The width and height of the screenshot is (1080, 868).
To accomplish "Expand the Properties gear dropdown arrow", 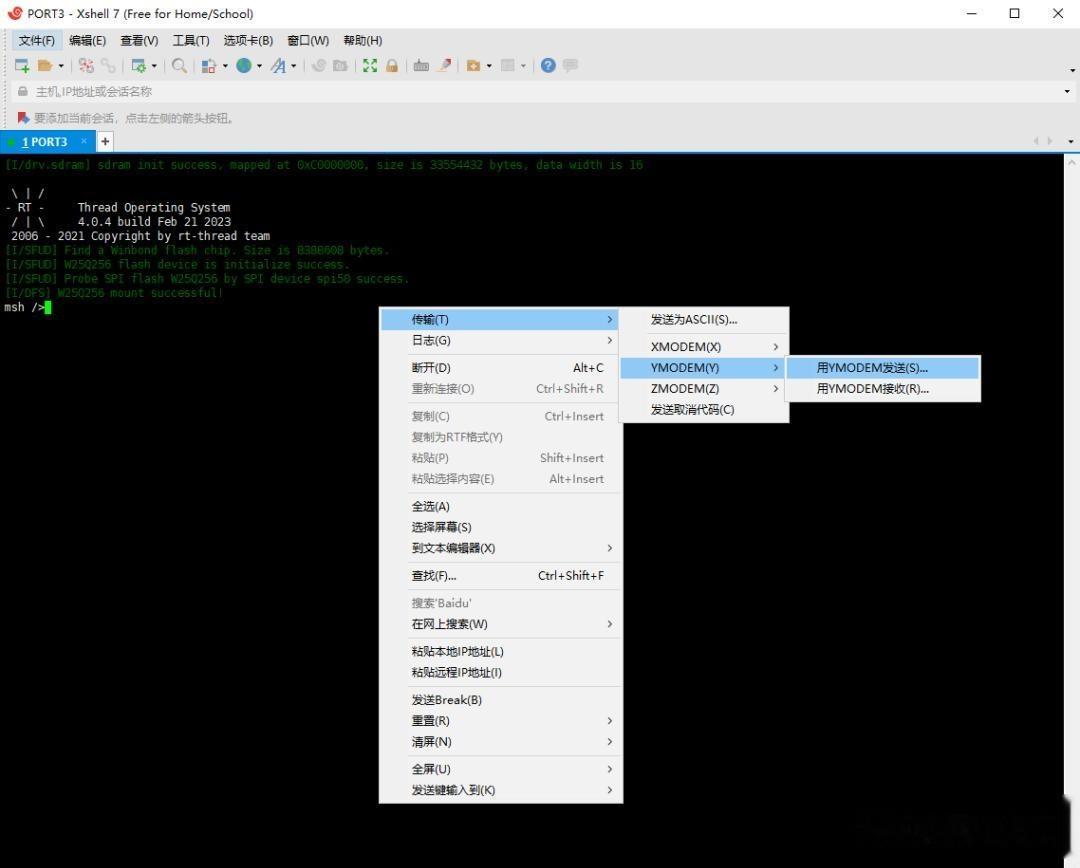I will pyautogui.click(x=154, y=66).
